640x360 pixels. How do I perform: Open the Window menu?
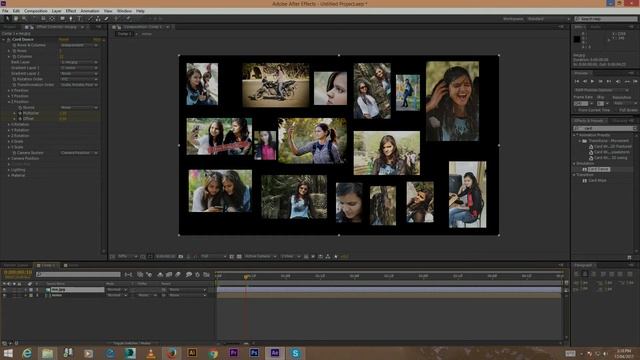pyautogui.click(x=124, y=11)
